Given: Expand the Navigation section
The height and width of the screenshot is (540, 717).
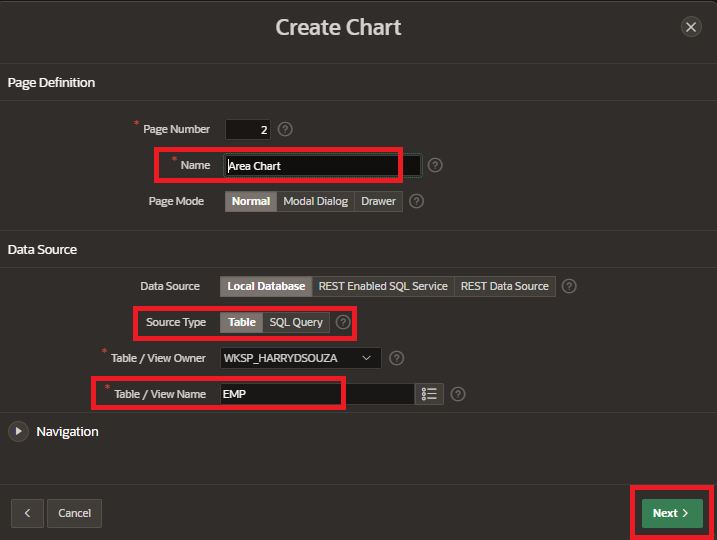Looking at the screenshot, I should 19,431.
